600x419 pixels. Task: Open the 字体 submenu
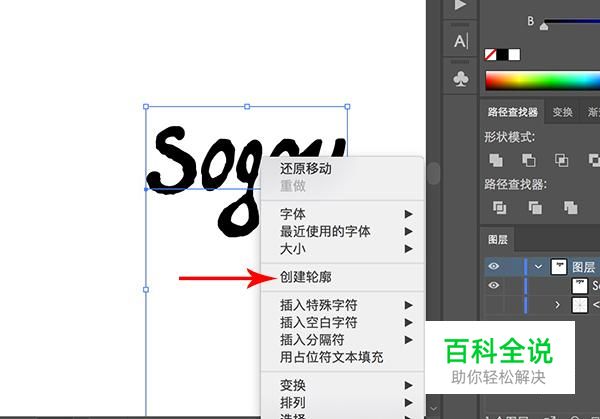coord(342,214)
